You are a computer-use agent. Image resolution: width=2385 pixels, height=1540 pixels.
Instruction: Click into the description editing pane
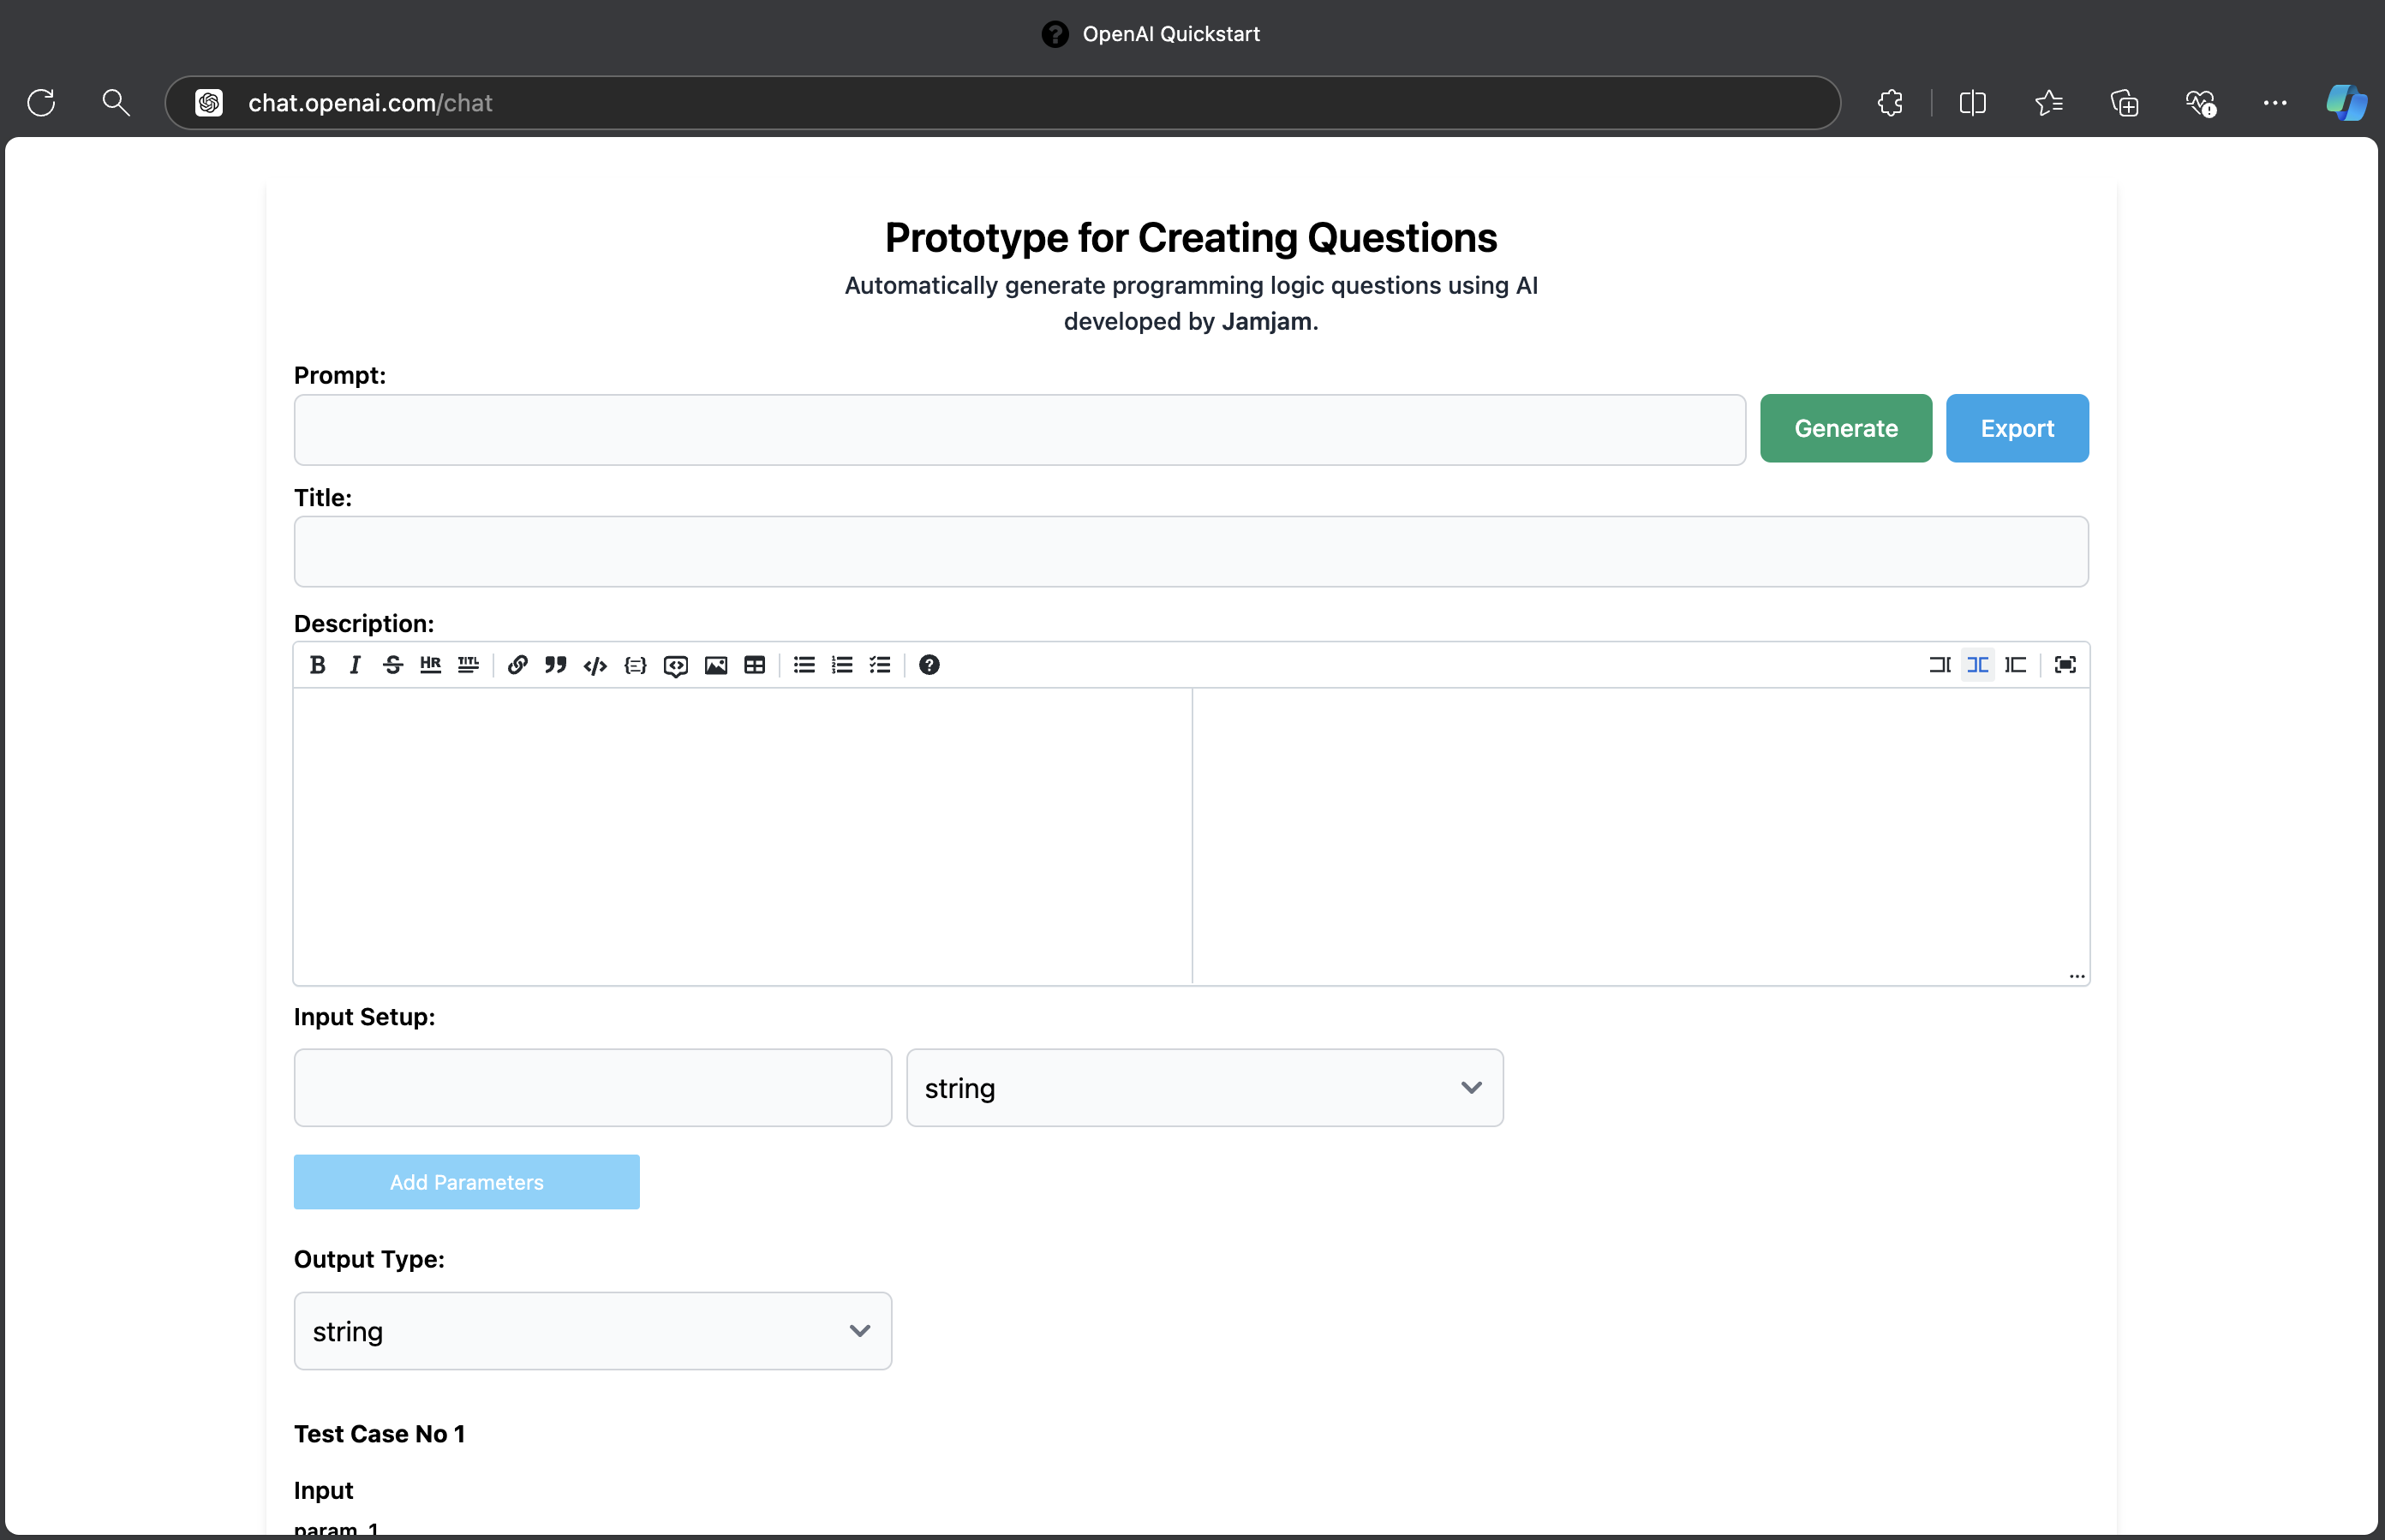click(742, 835)
